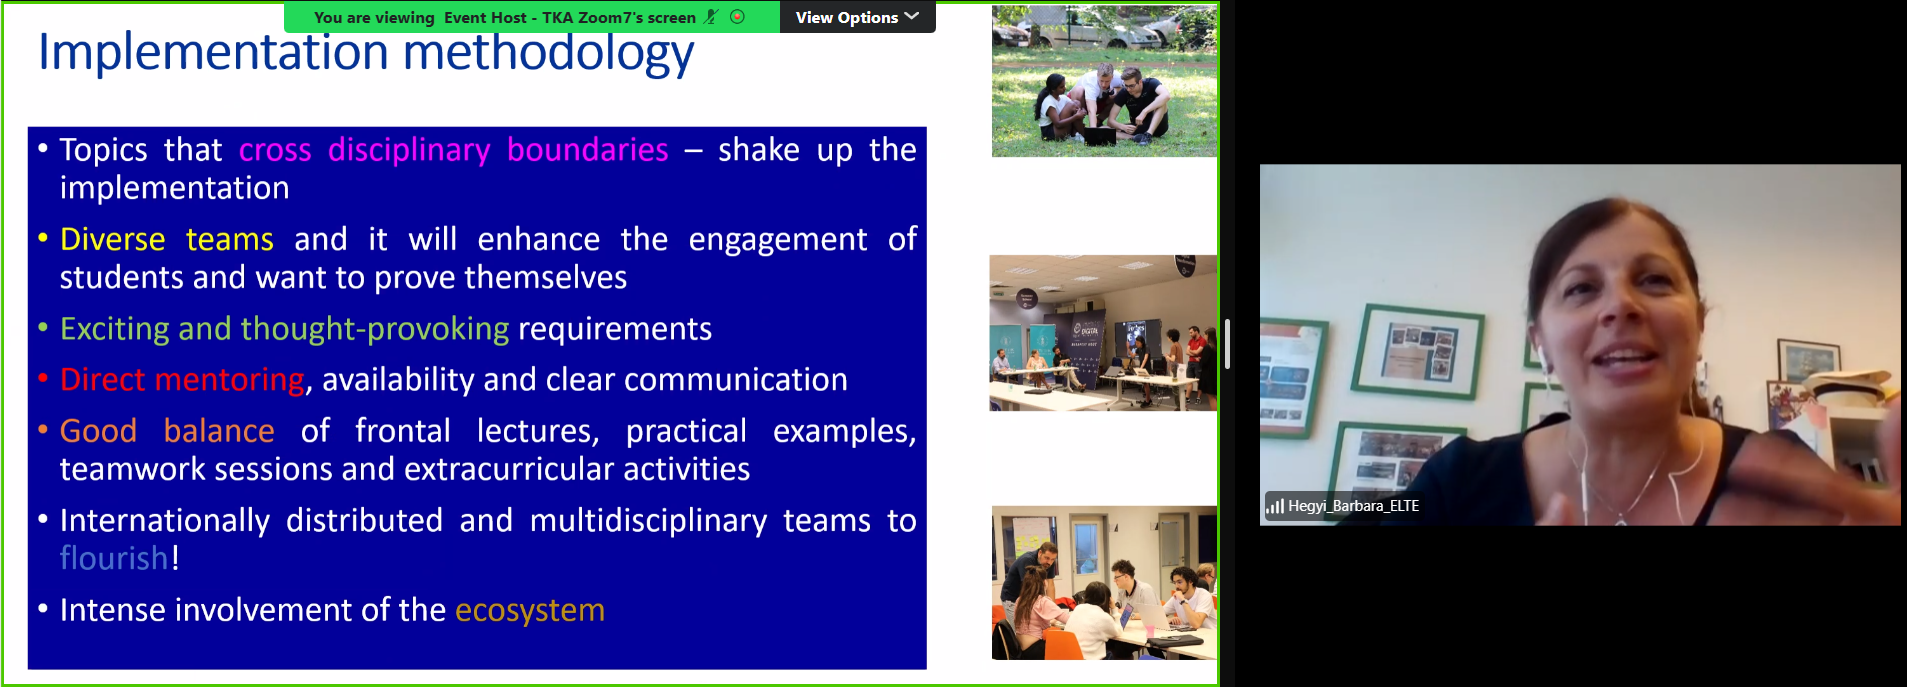The width and height of the screenshot is (1907, 687).
Task: Click the outdoor students photo on slide
Action: pyautogui.click(x=1104, y=82)
